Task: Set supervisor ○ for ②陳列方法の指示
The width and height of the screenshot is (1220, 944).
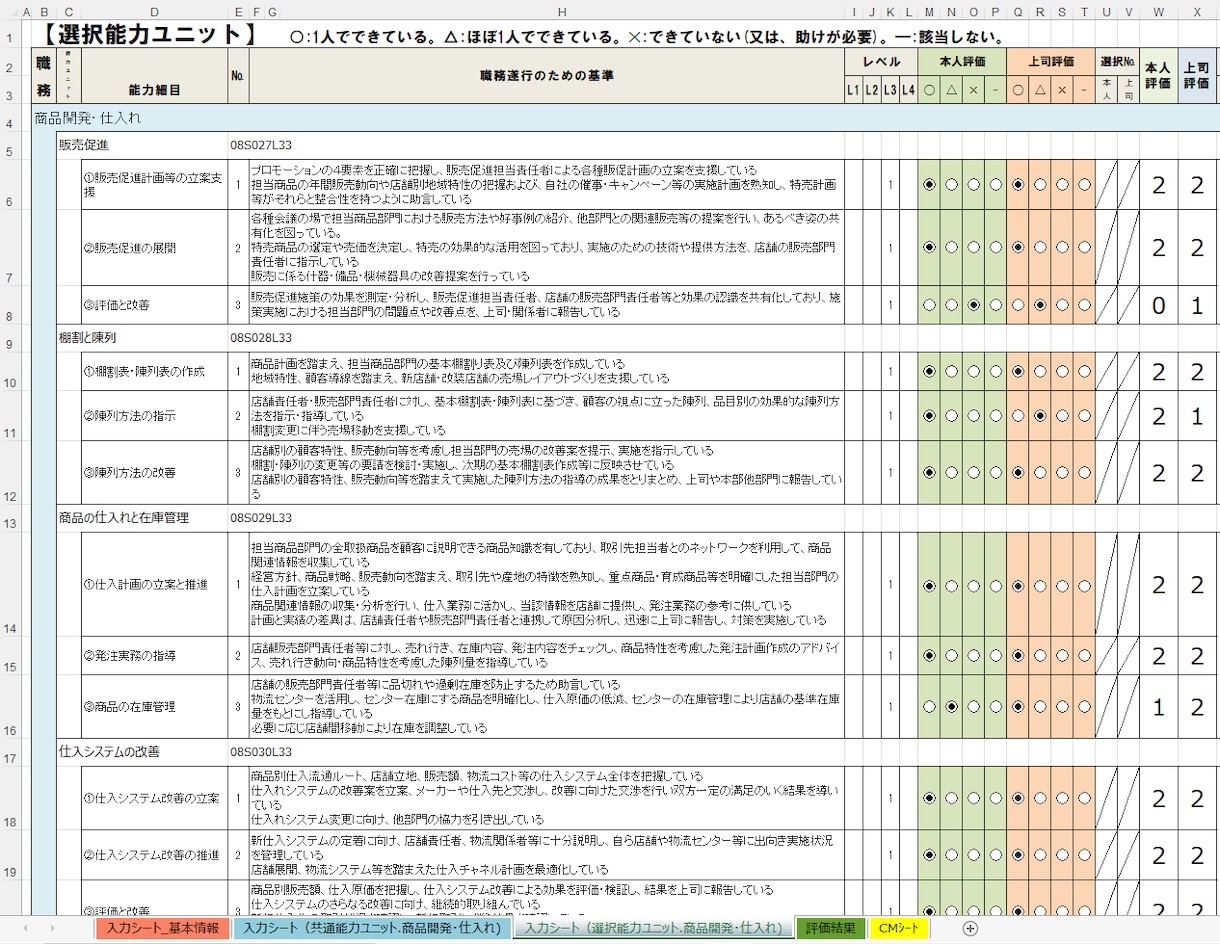Action: click(x=1018, y=415)
